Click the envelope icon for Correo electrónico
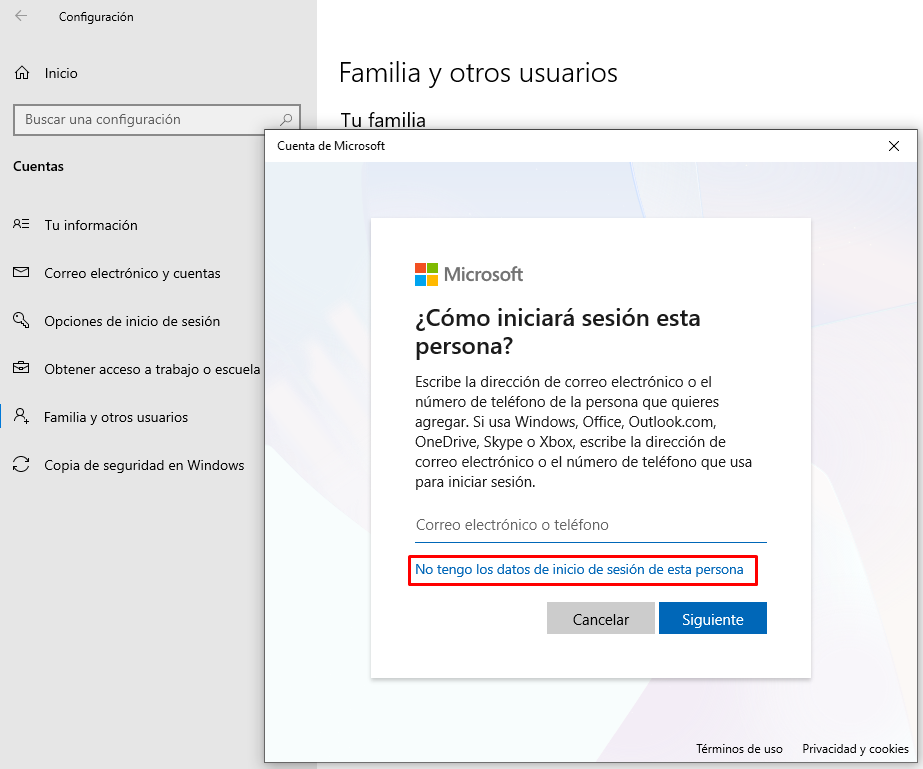Image resolution: width=923 pixels, height=769 pixels. pyautogui.click(x=21, y=273)
